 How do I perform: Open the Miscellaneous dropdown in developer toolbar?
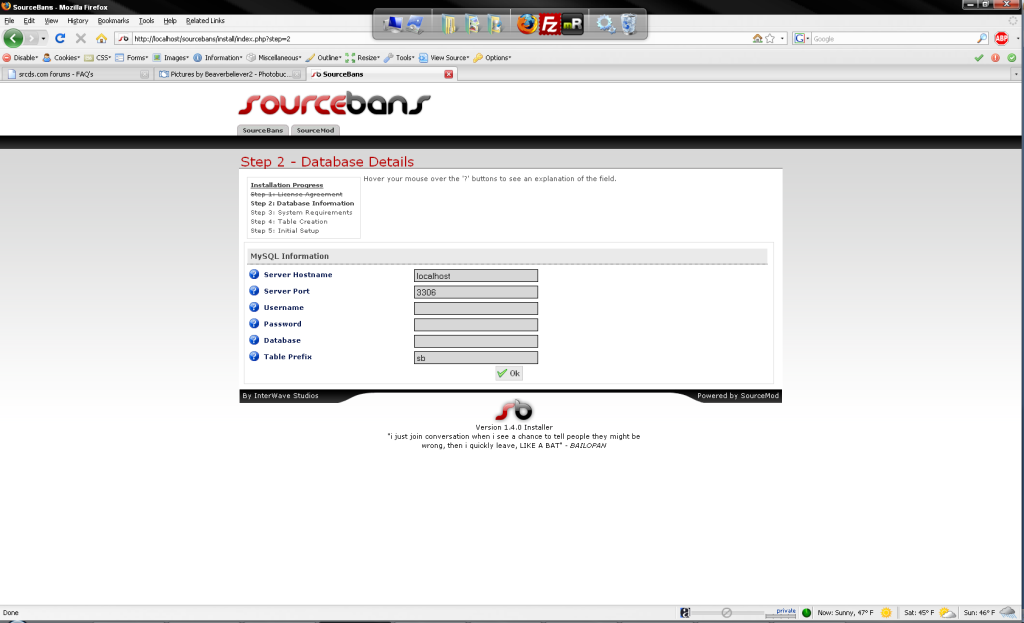tap(274, 57)
